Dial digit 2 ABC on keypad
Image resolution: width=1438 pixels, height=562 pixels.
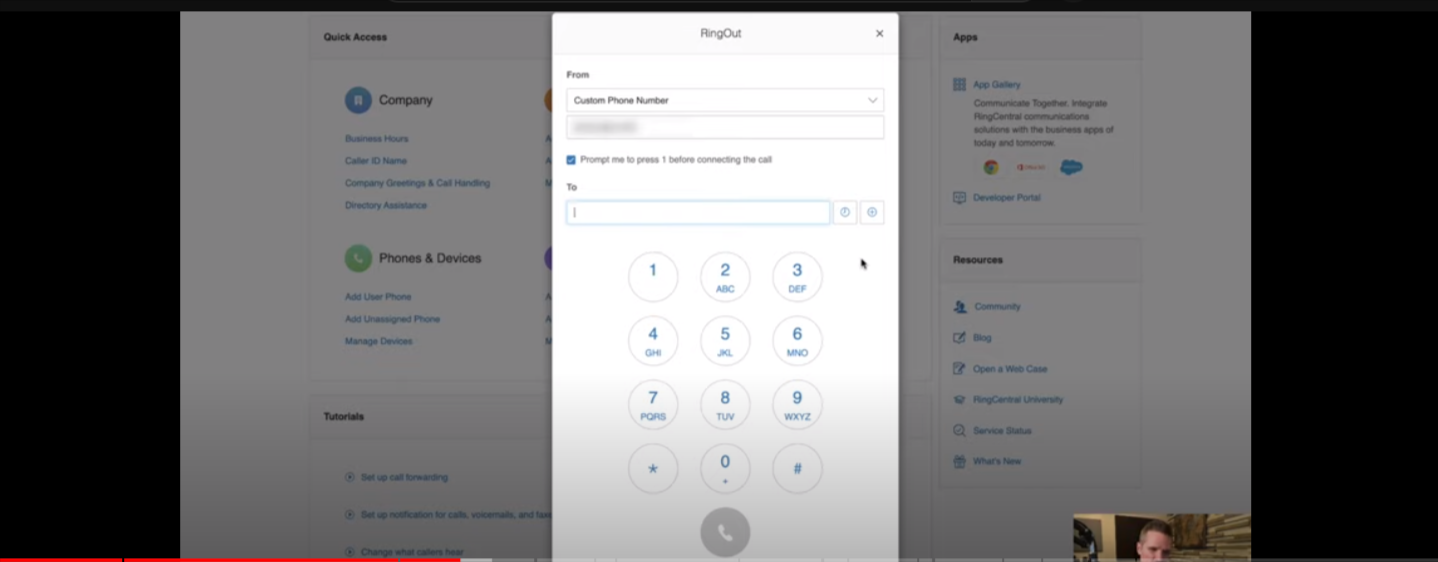click(x=725, y=277)
